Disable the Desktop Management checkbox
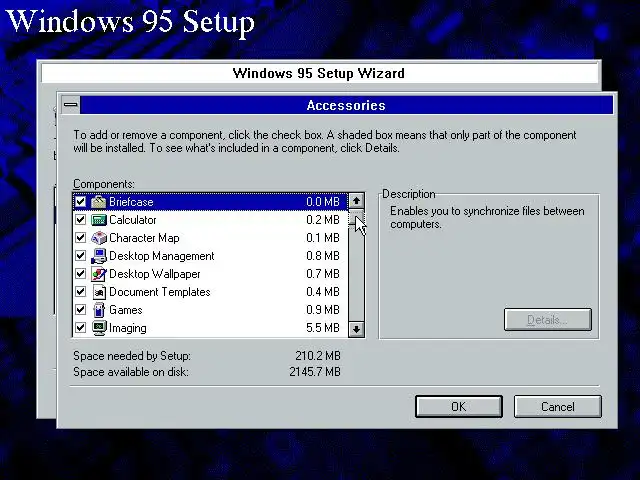640x480 pixels. [80, 256]
